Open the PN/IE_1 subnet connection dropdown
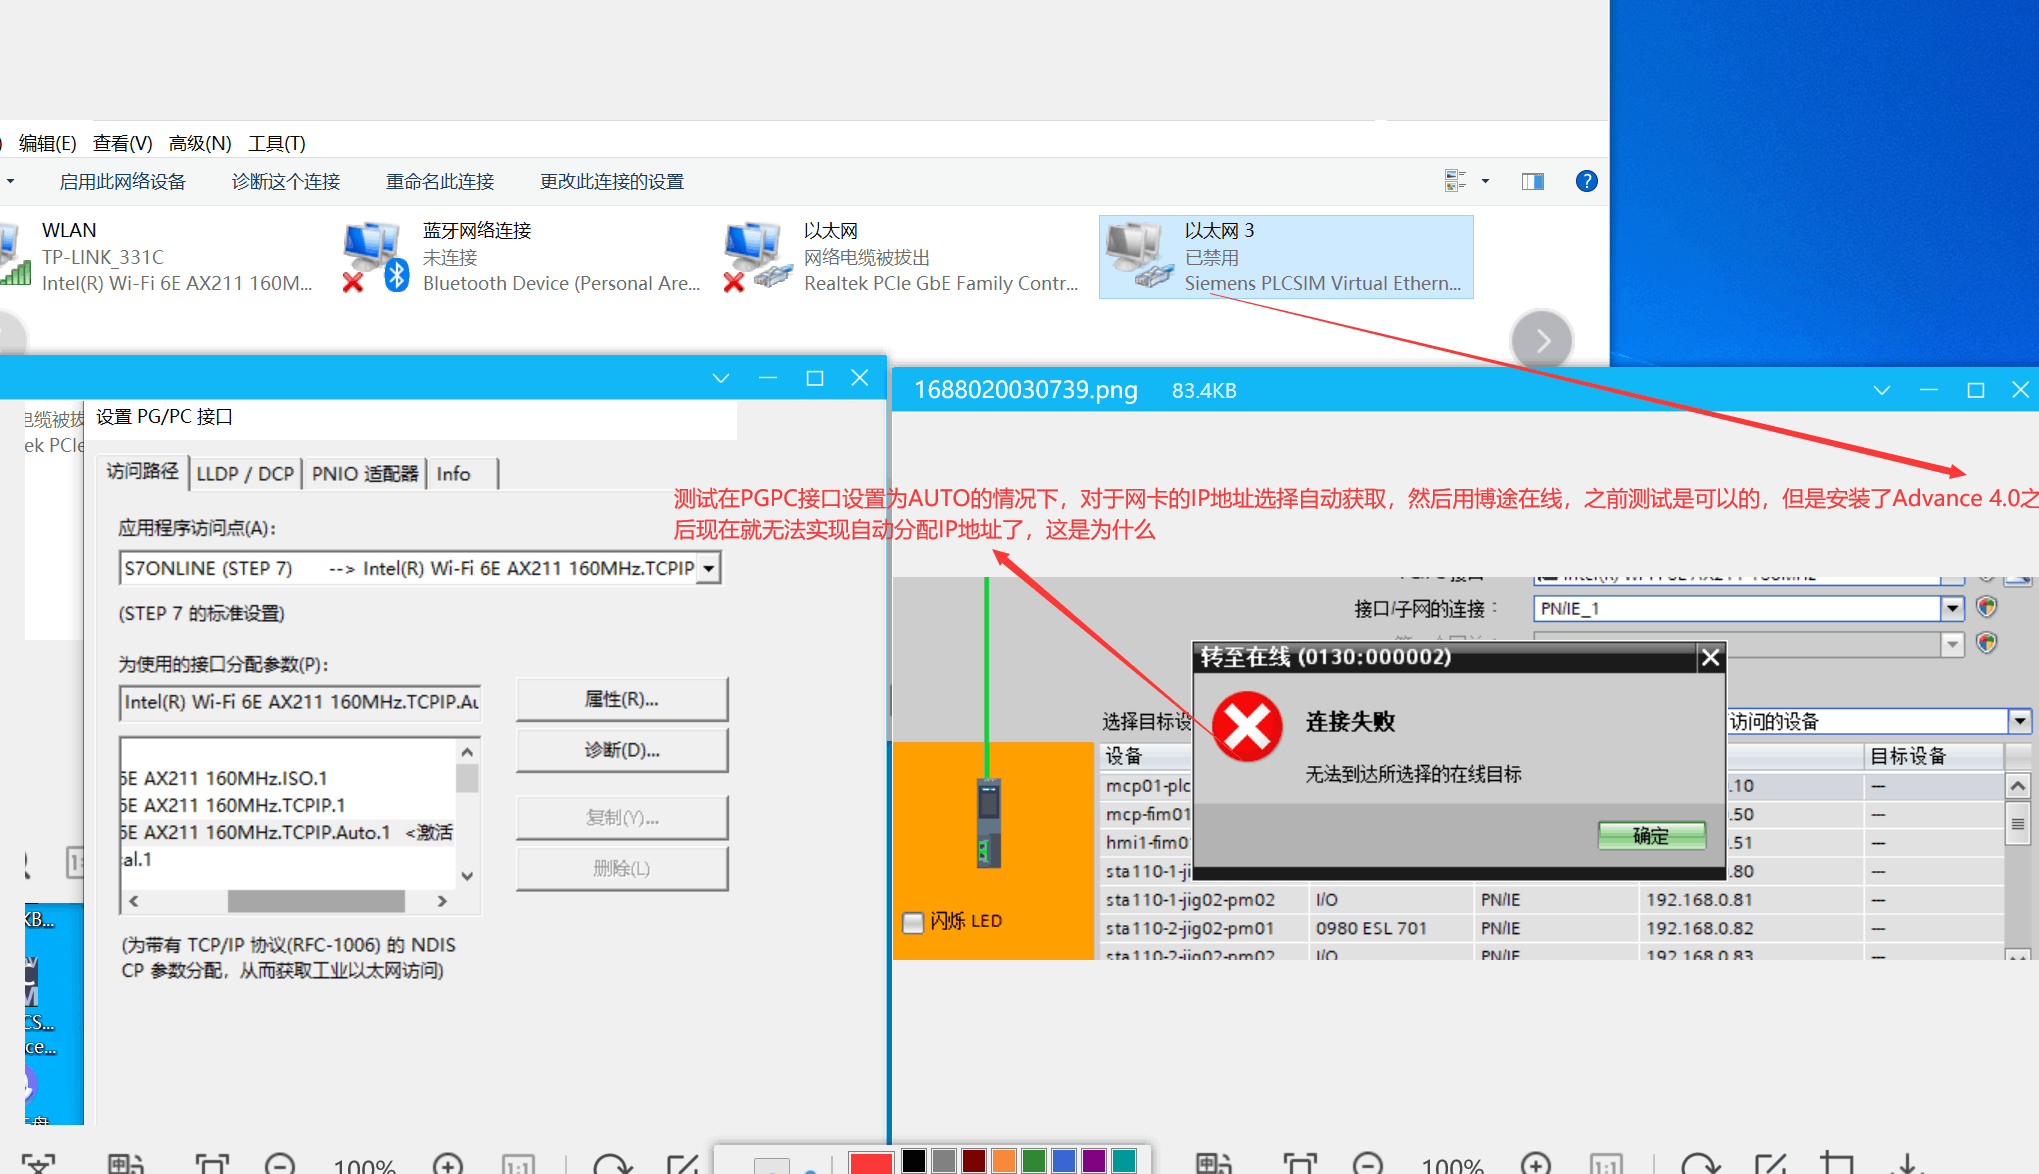 point(1952,608)
